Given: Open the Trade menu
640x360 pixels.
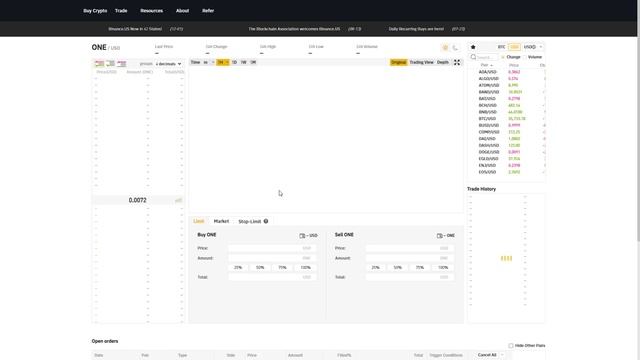Looking at the screenshot, I should point(121,11).
